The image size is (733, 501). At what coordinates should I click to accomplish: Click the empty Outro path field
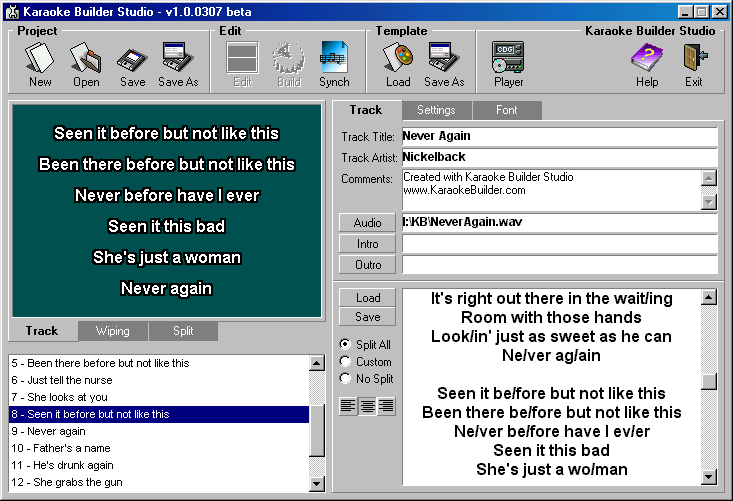coord(560,265)
